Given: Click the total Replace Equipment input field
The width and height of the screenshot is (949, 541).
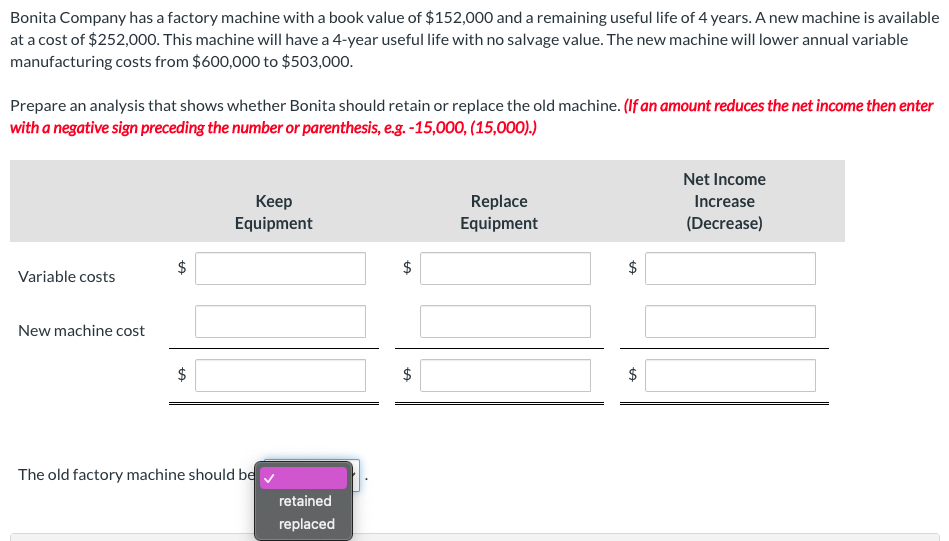Looking at the screenshot, I should tap(505, 376).
